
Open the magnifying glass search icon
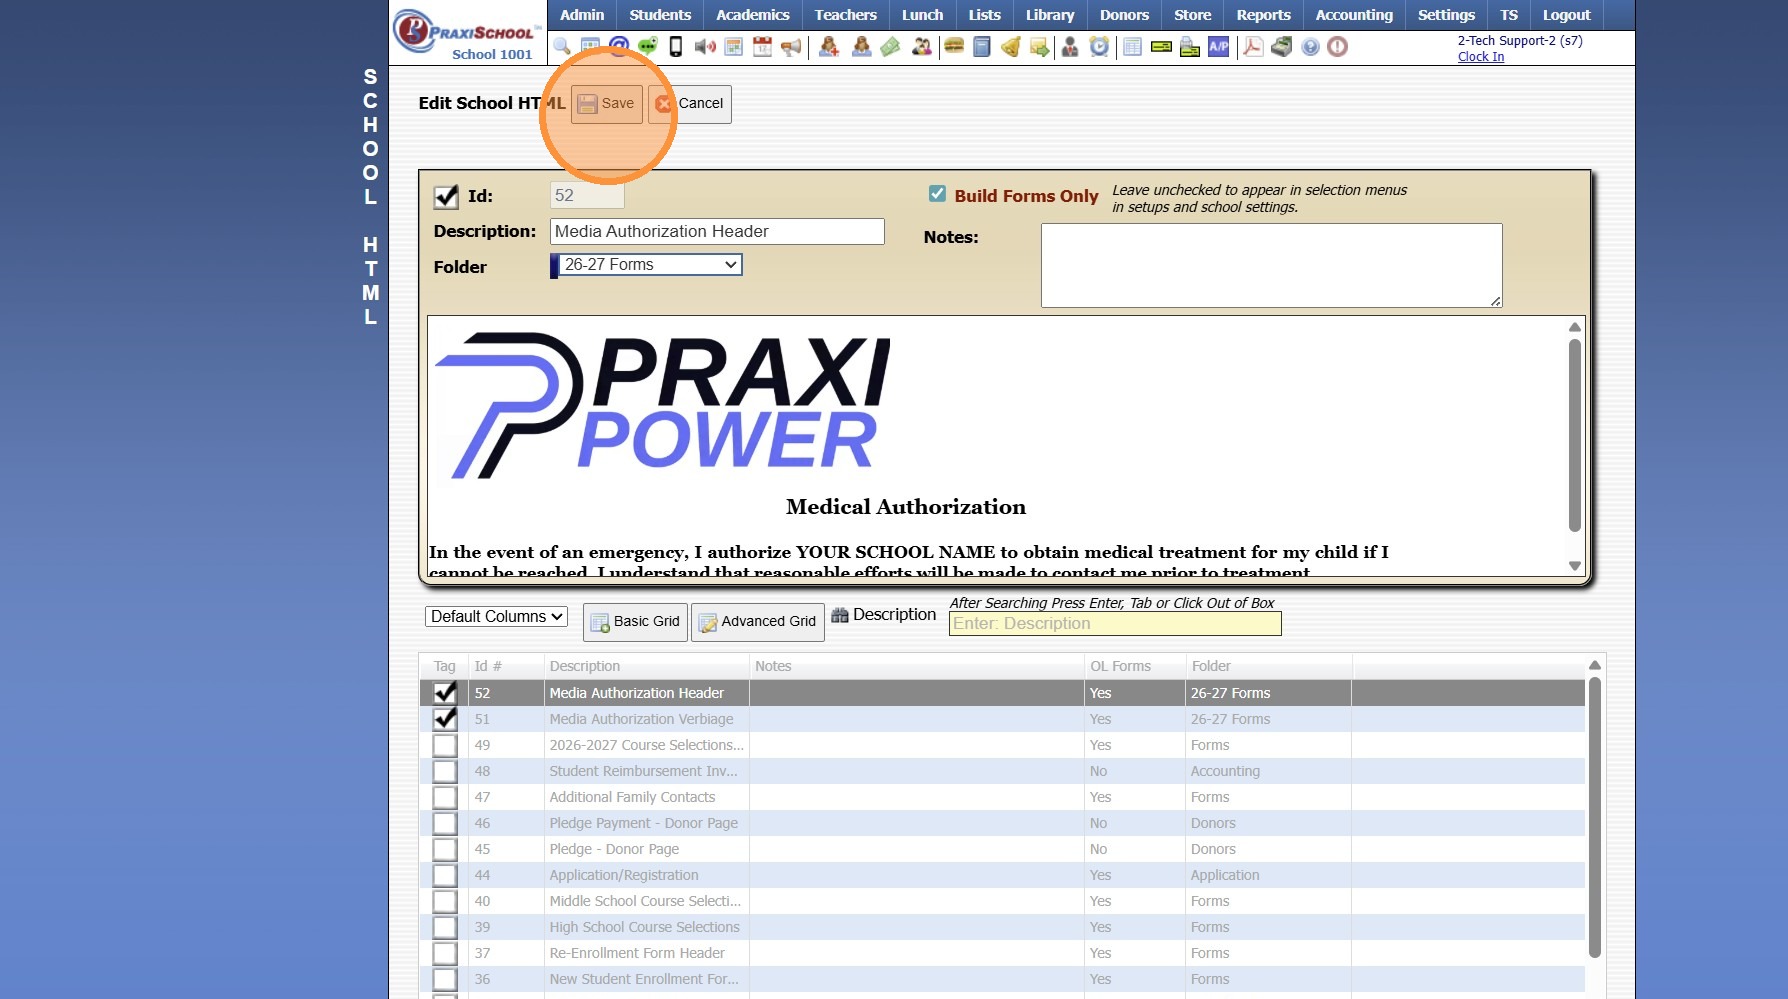coord(561,47)
